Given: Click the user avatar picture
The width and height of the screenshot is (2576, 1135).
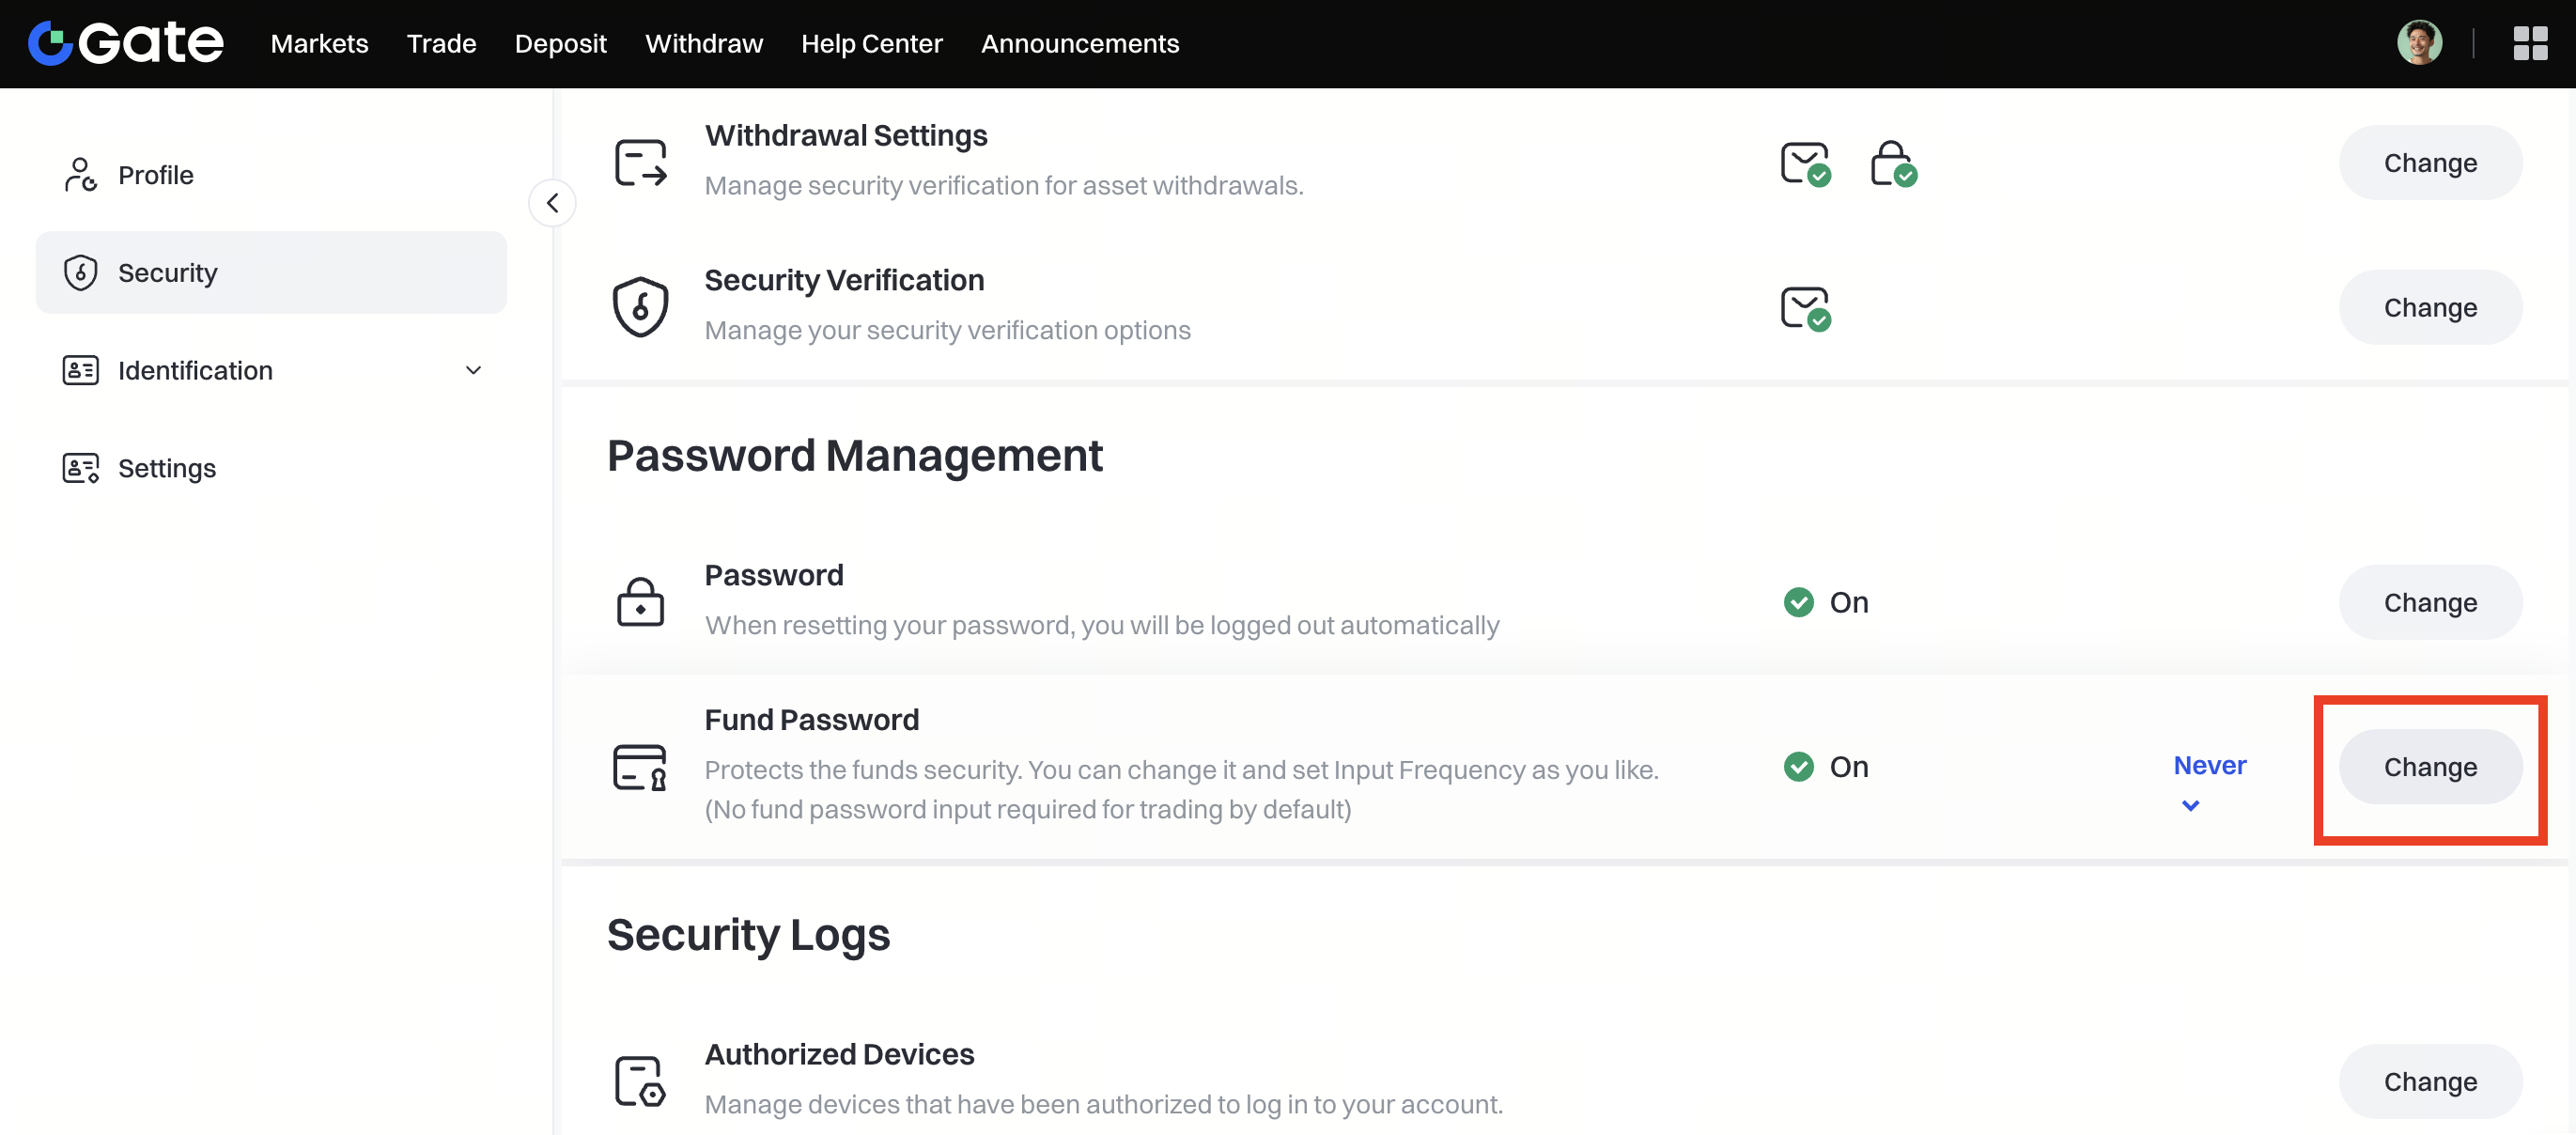Looking at the screenshot, I should click(2419, 43).
